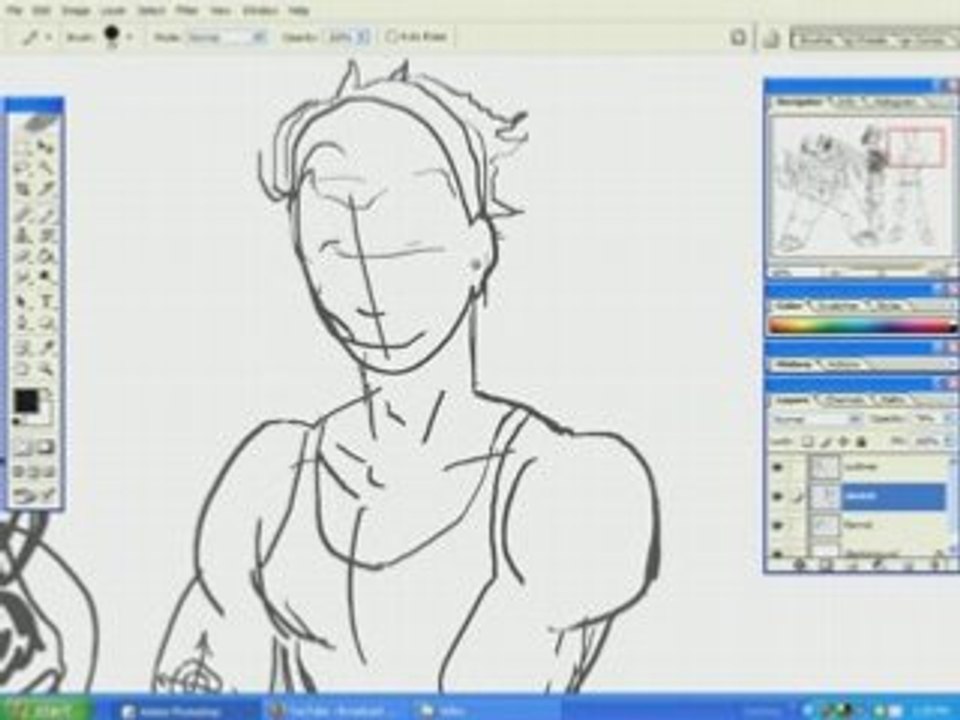Select the Hand tool
Screen dimensions: 960x720
(23, 369)
